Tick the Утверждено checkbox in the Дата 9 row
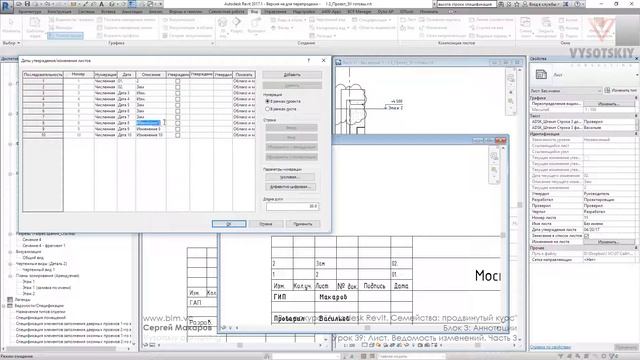Screen dimensions: 640x360 click(x=178, y=129)
